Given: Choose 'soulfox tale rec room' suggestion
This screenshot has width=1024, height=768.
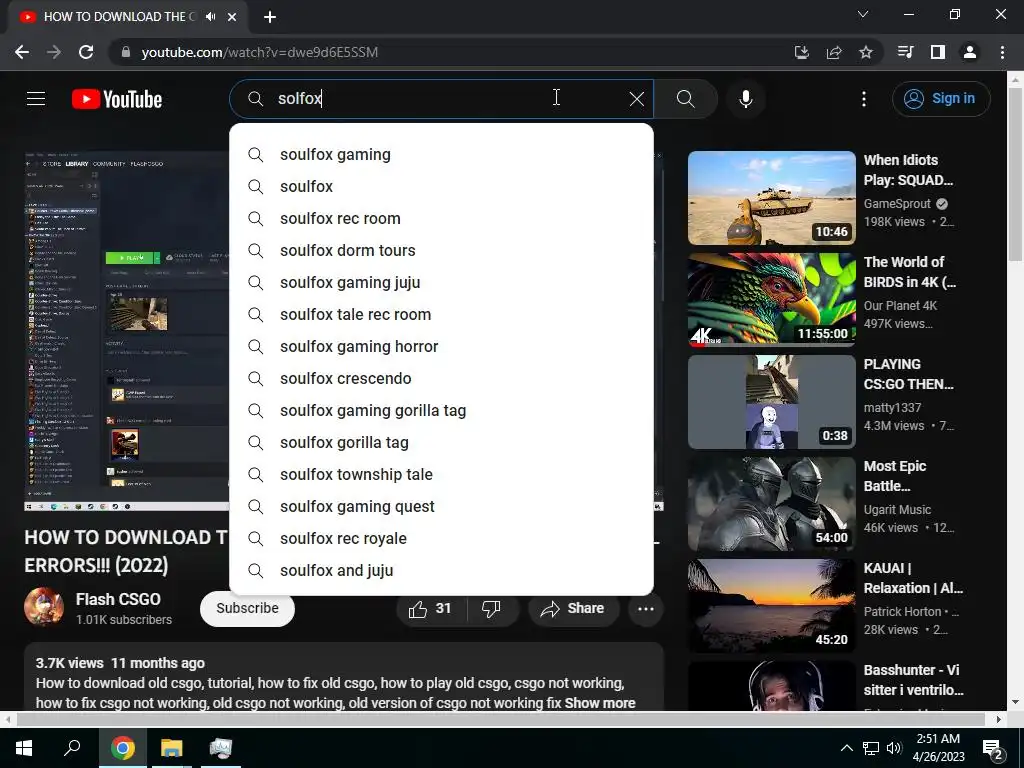Looking at the screenshot, I should pyautogui.click(x=441, y=315).
